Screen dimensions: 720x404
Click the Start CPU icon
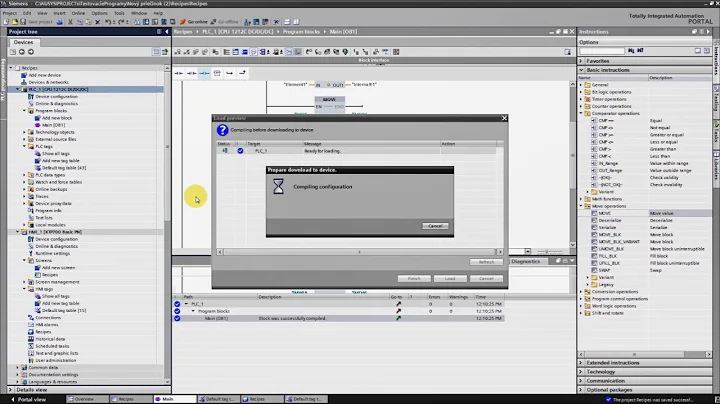coord(256,22)
